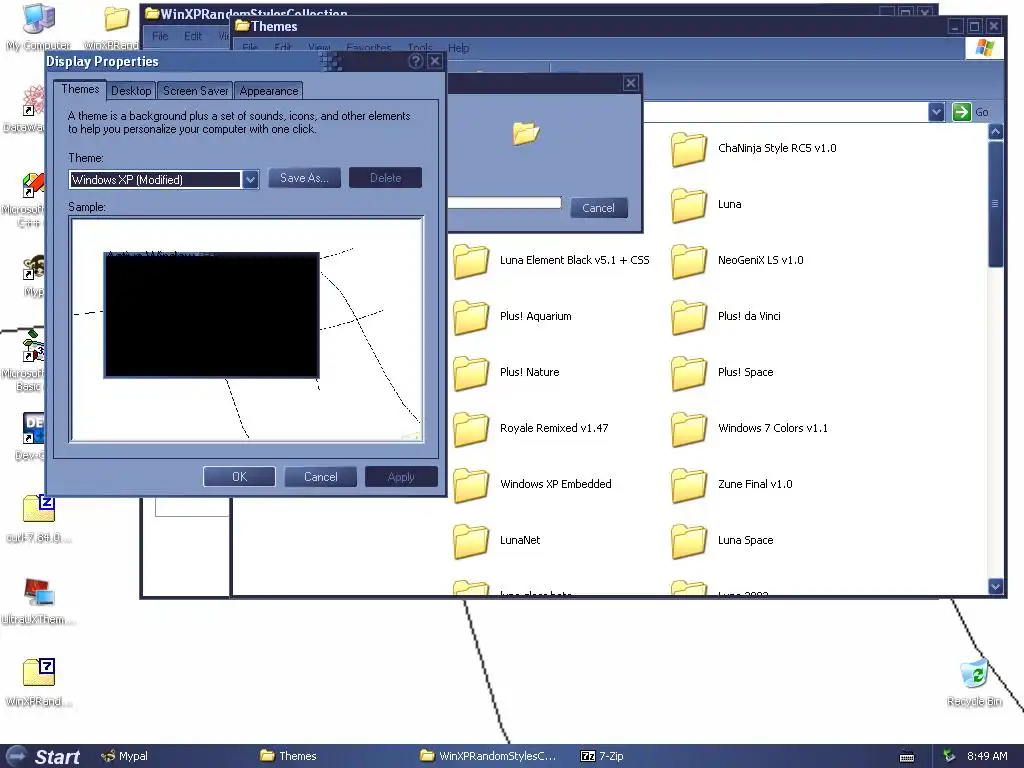
Task: Click the keyboard icon in the tray
Action: point(906,757)
